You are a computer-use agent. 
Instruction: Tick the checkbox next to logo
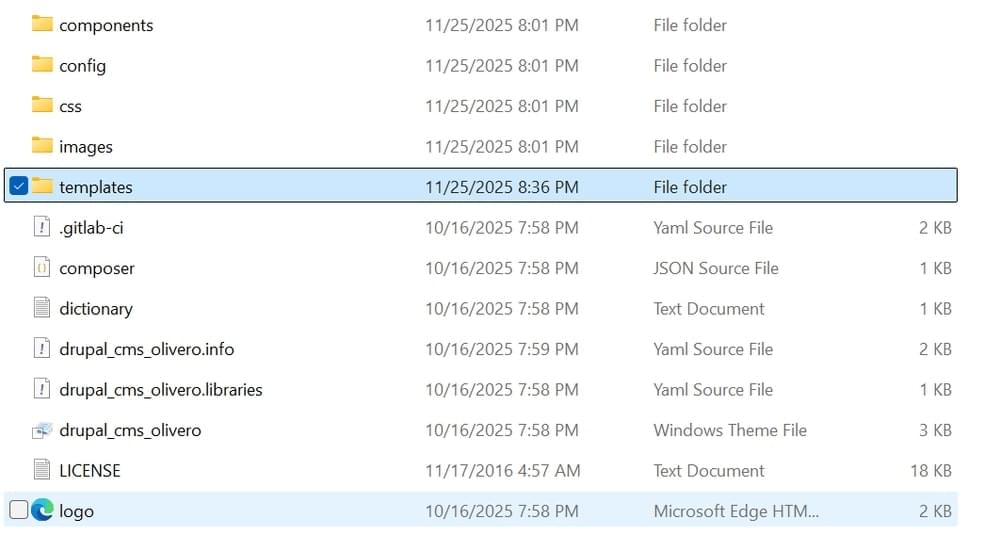[x=18, y=510]
